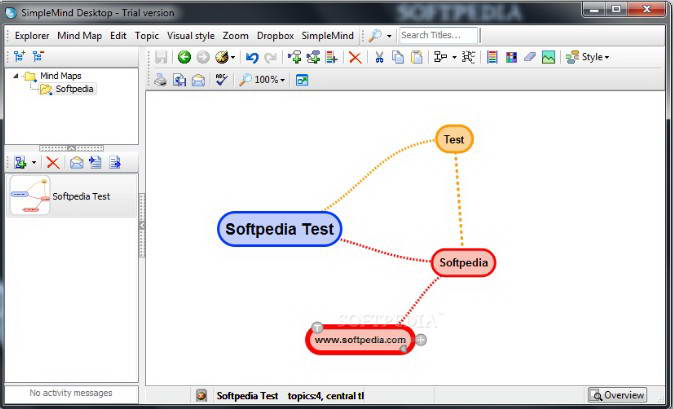
Task: Click the rainbow striped list icon
Action: [492, 57]
